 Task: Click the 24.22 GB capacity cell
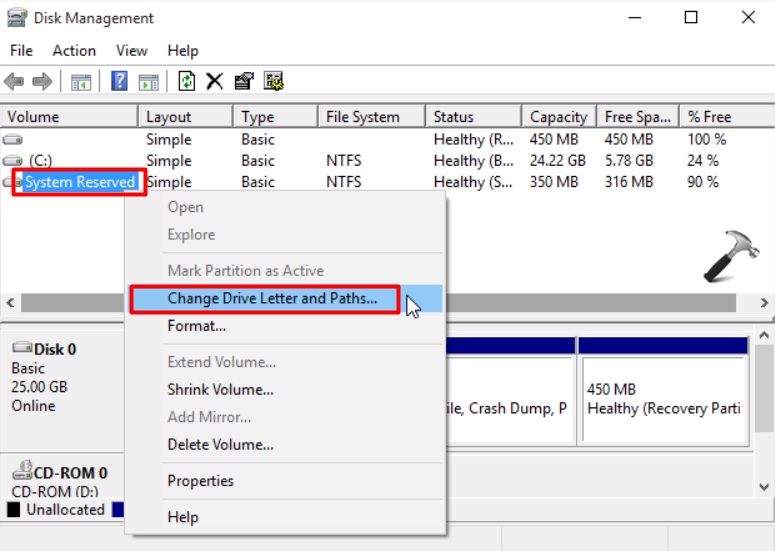coord(558,161)
